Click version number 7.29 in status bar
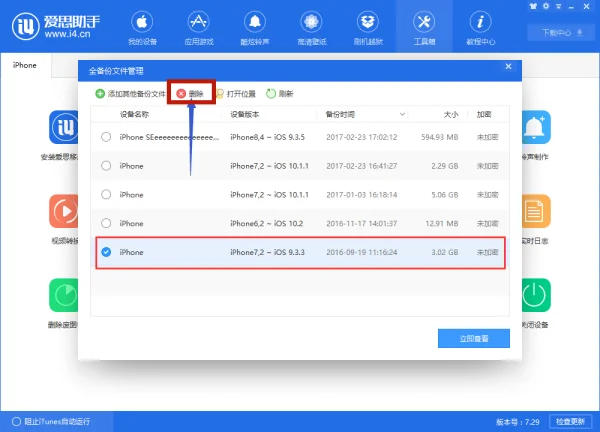 pyautogui.click(x=532, y=422)
